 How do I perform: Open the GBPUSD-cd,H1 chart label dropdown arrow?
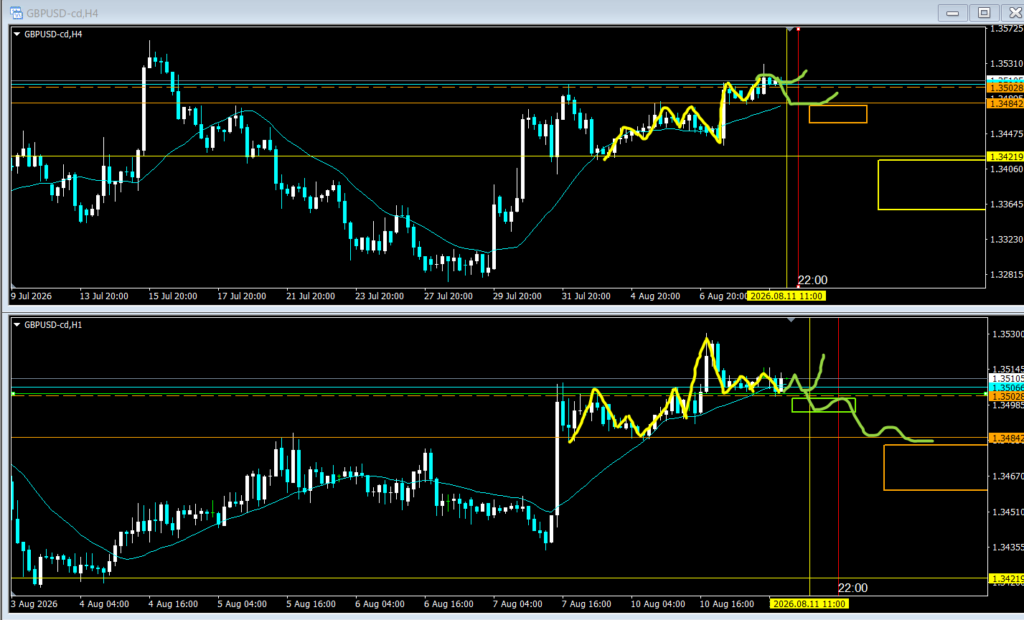coord(17,325)
